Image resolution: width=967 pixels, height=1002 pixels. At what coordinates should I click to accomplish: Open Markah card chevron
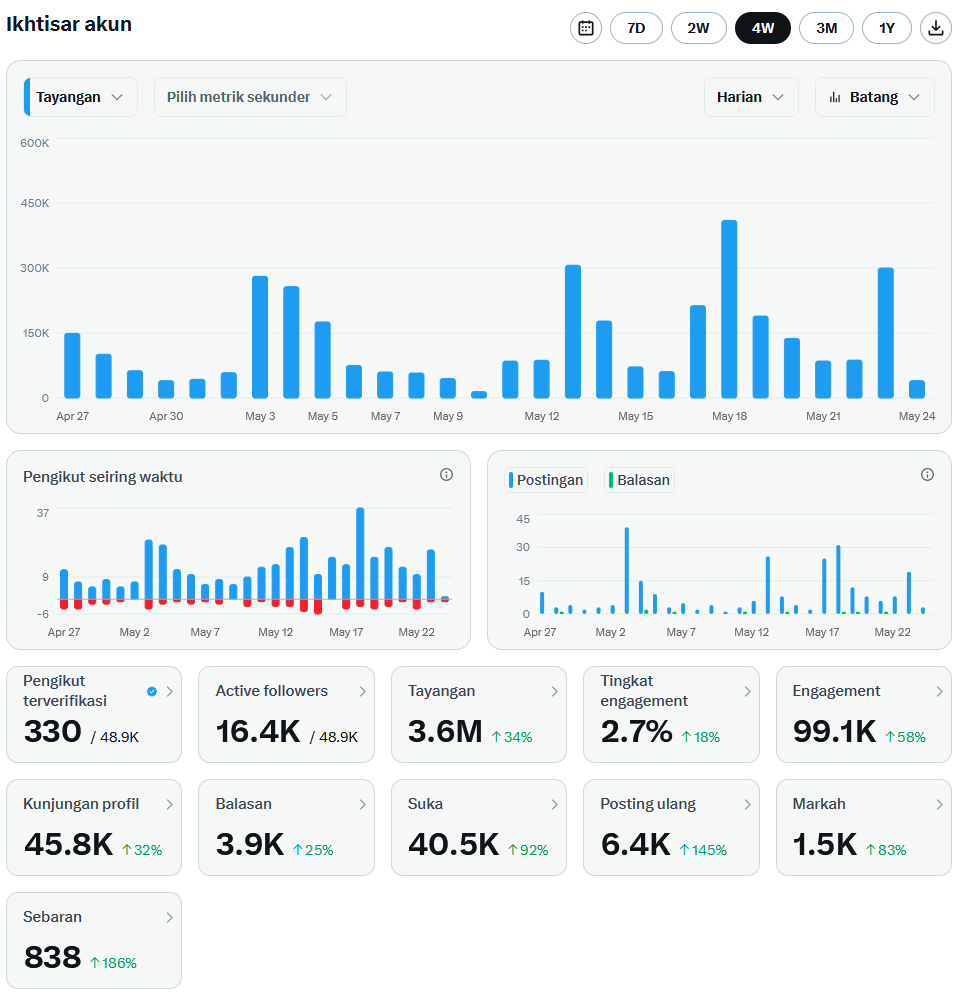[940, 805]
